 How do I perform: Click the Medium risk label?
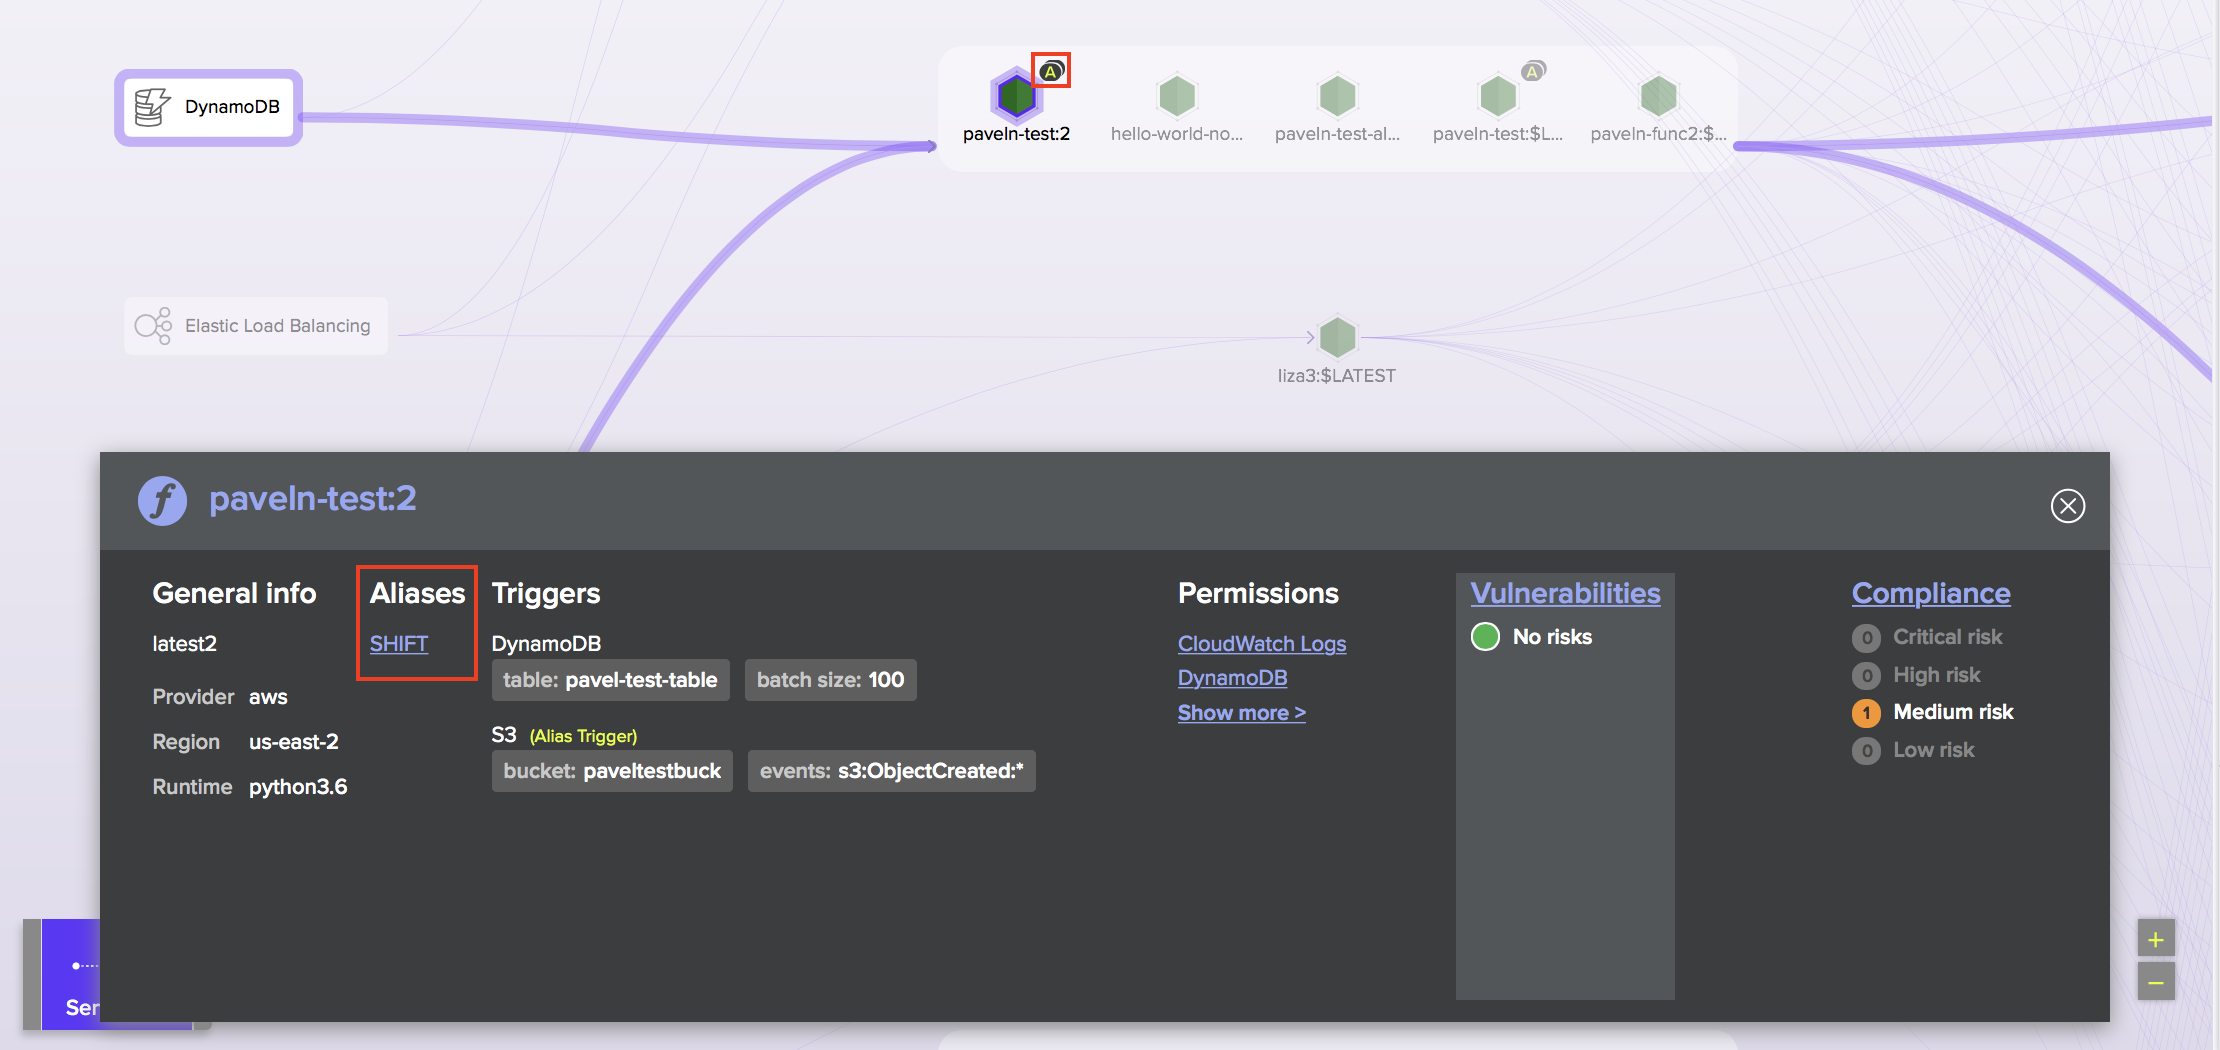pyautogui.click(x=1953, y=712)
